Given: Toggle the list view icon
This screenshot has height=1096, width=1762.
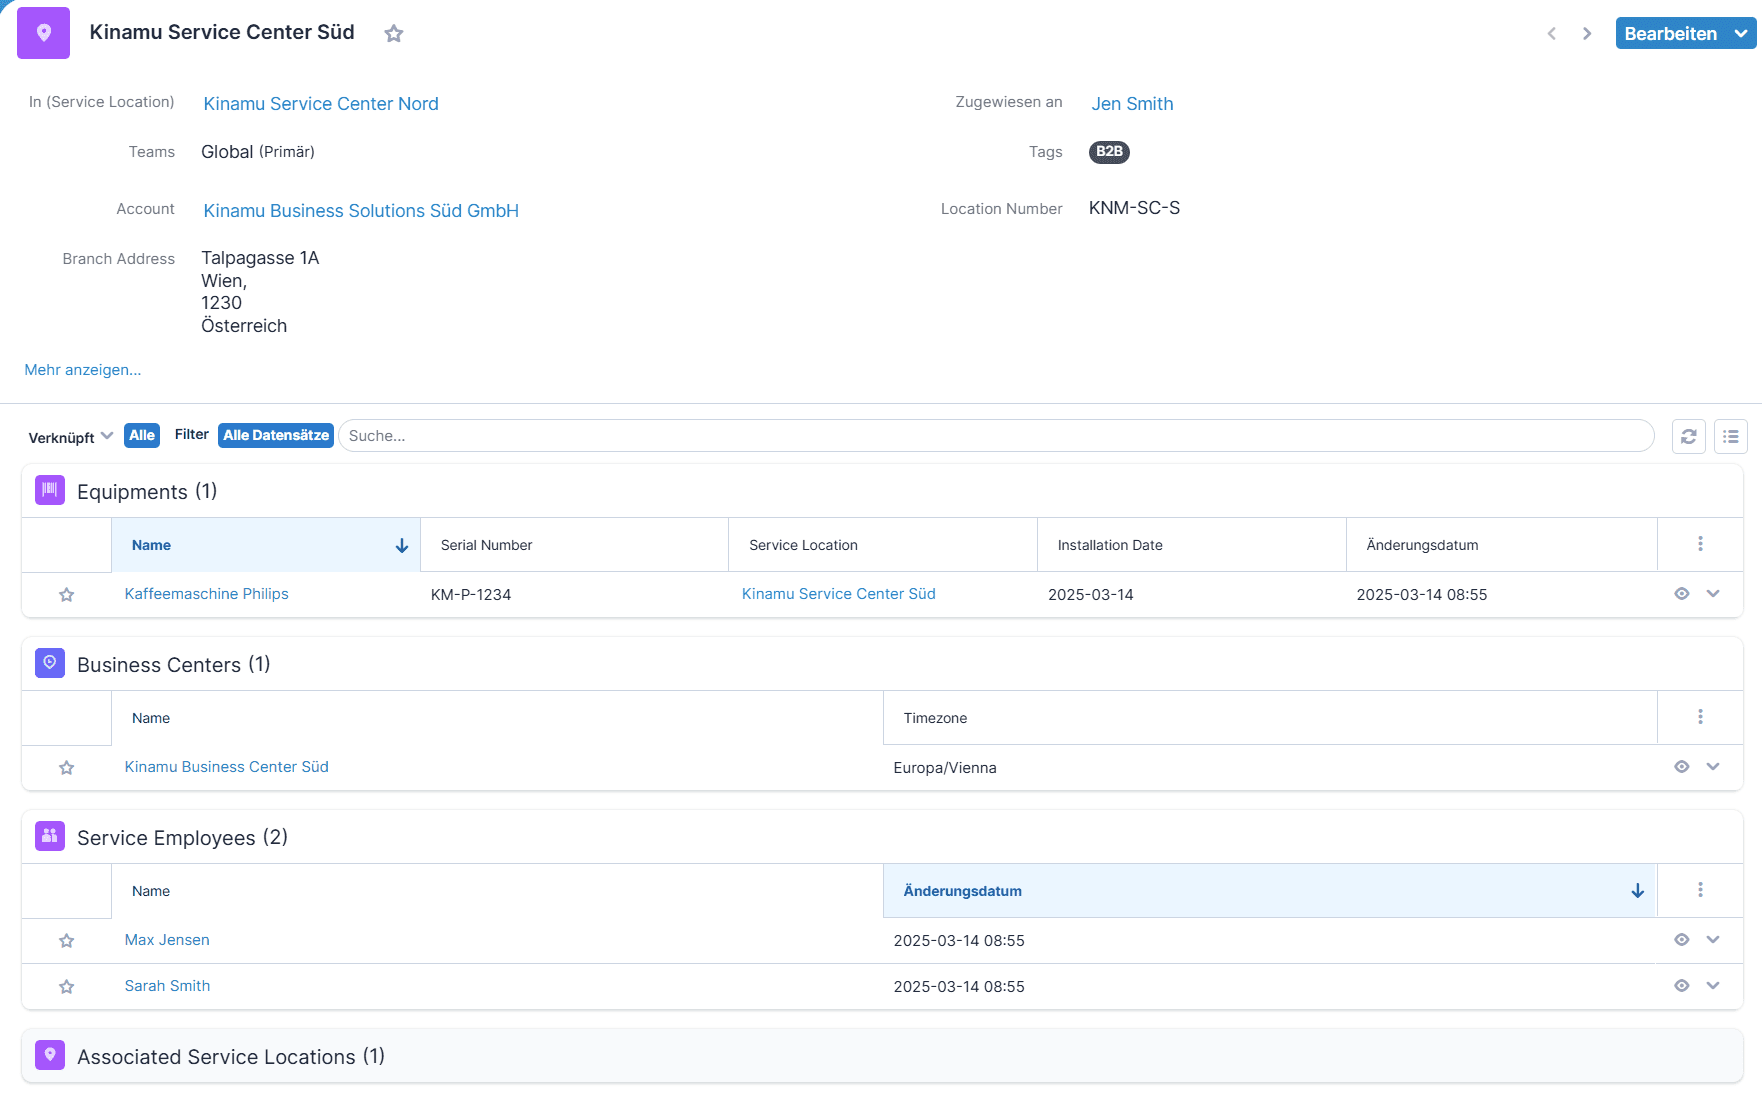Looking at the screenshot, I should pyautogui.click(x=1731, y=436).
